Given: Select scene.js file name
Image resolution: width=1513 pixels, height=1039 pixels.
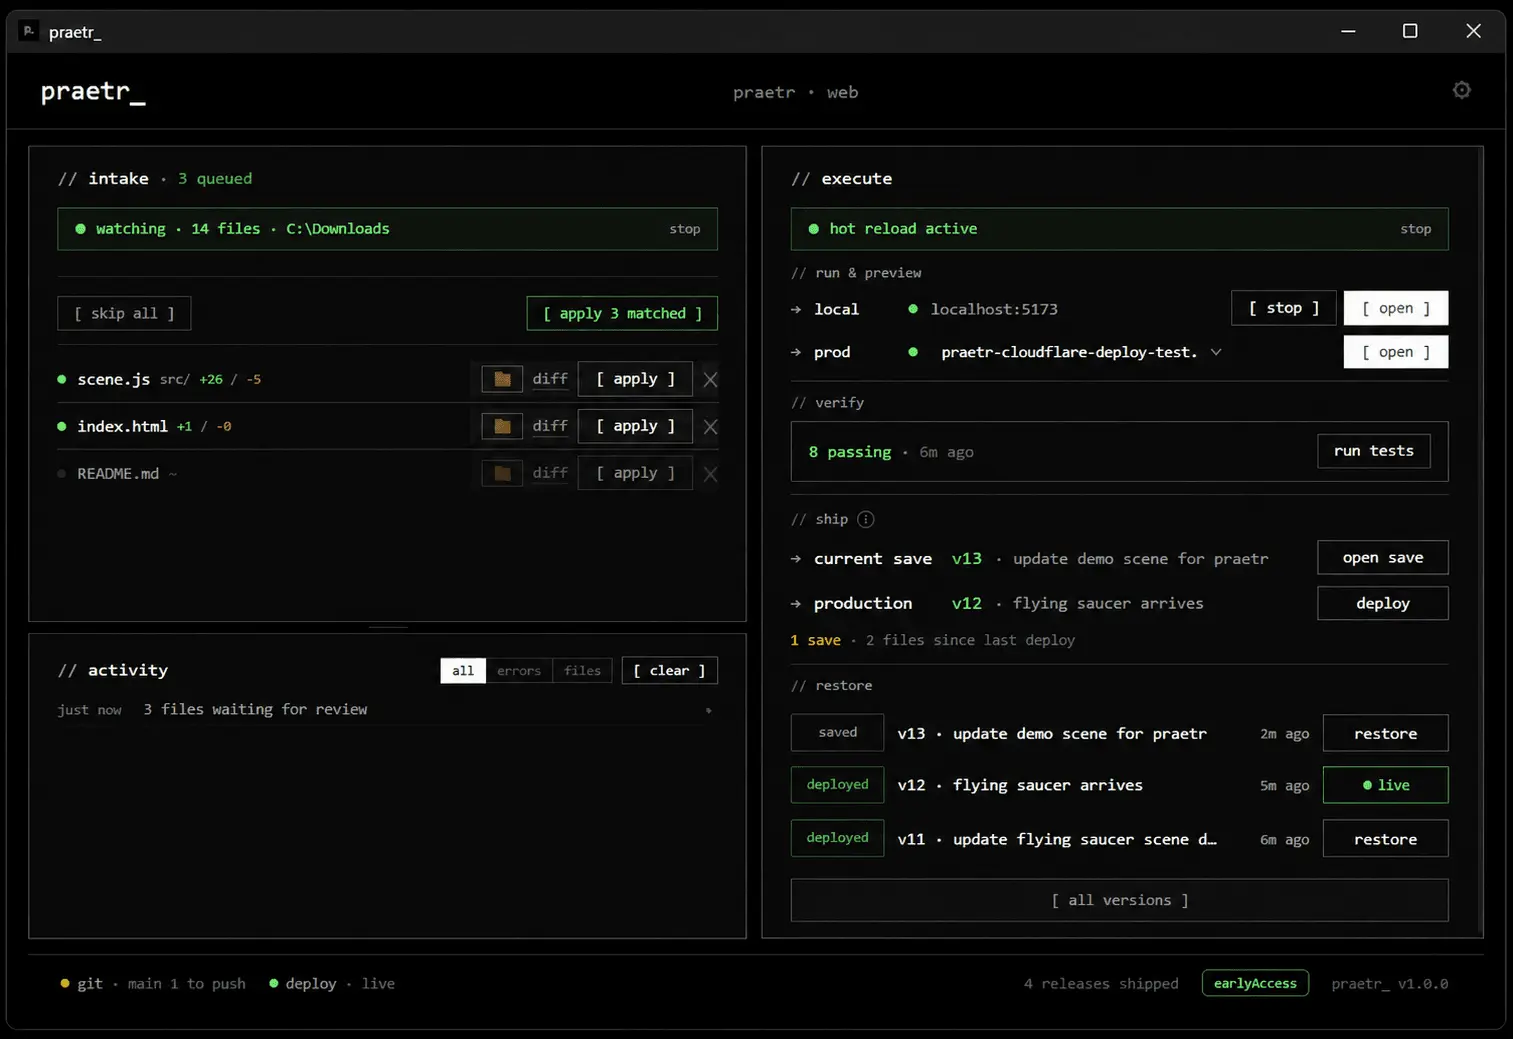Looking at the screenshot, I should tap(114, 379).
